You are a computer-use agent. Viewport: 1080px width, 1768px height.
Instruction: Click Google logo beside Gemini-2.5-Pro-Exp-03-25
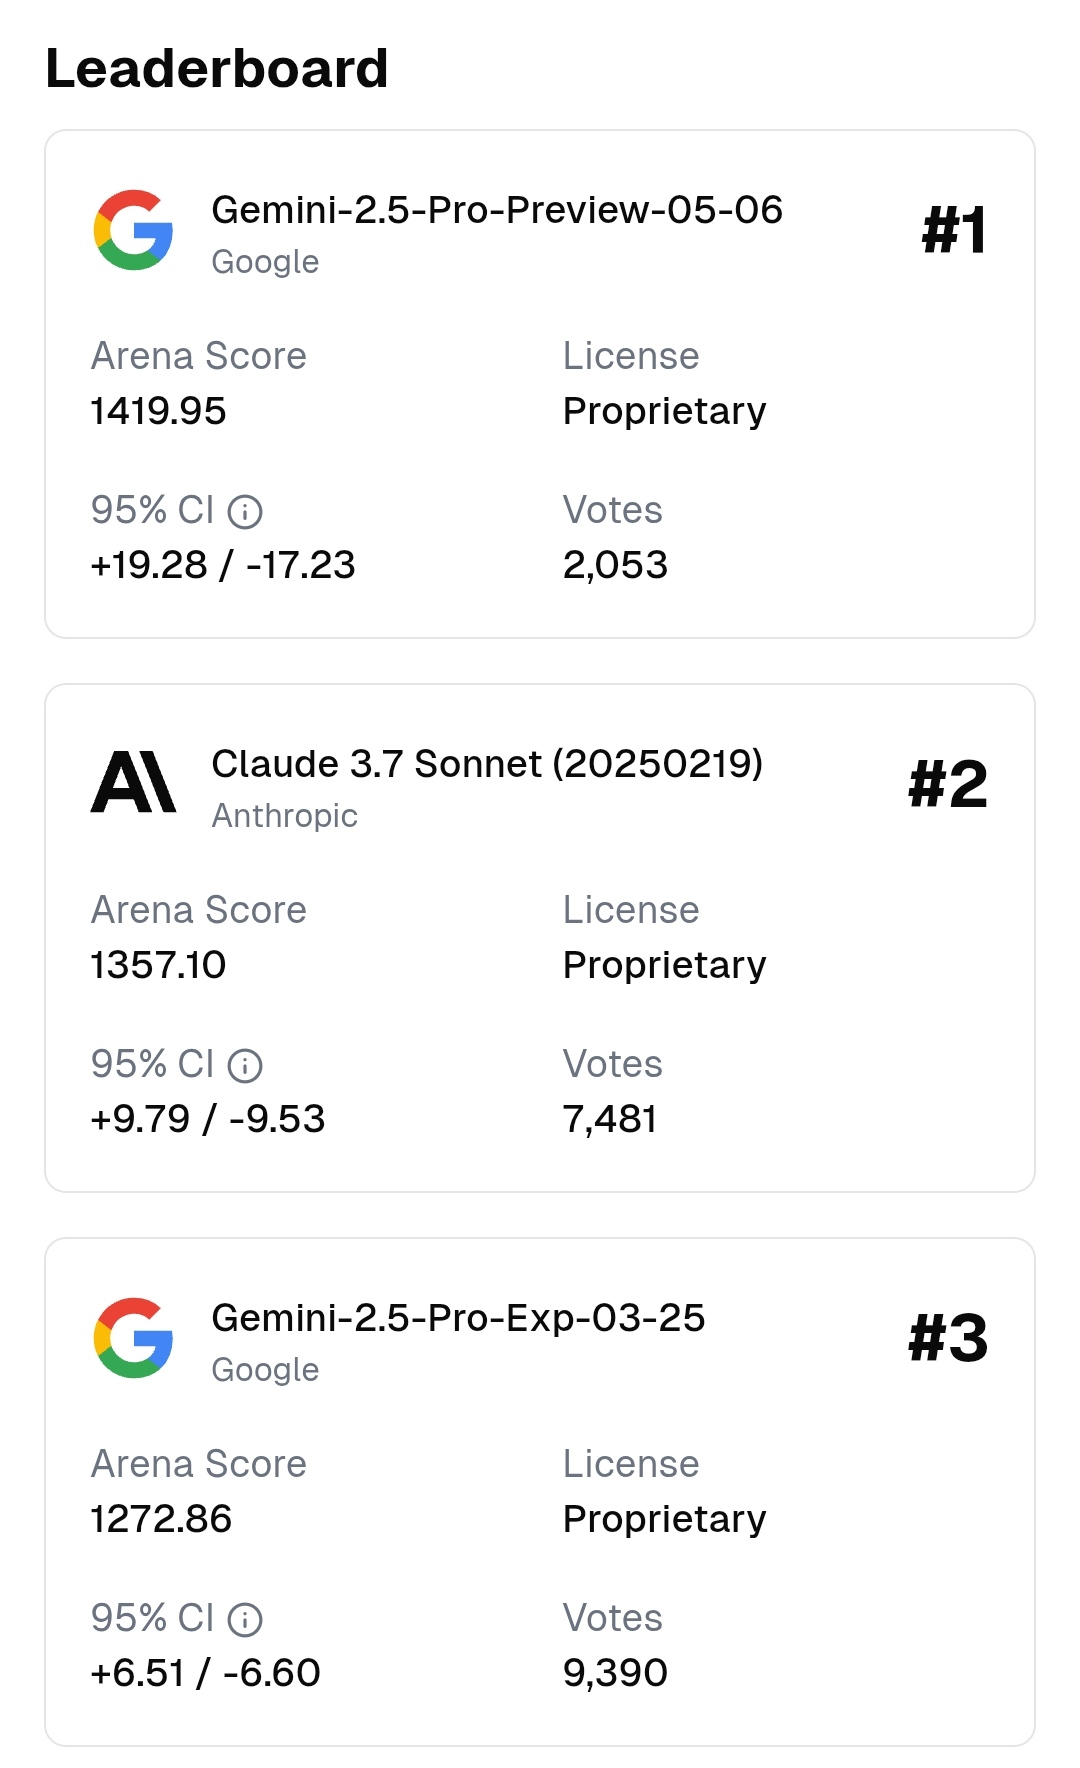(133, 1338)
